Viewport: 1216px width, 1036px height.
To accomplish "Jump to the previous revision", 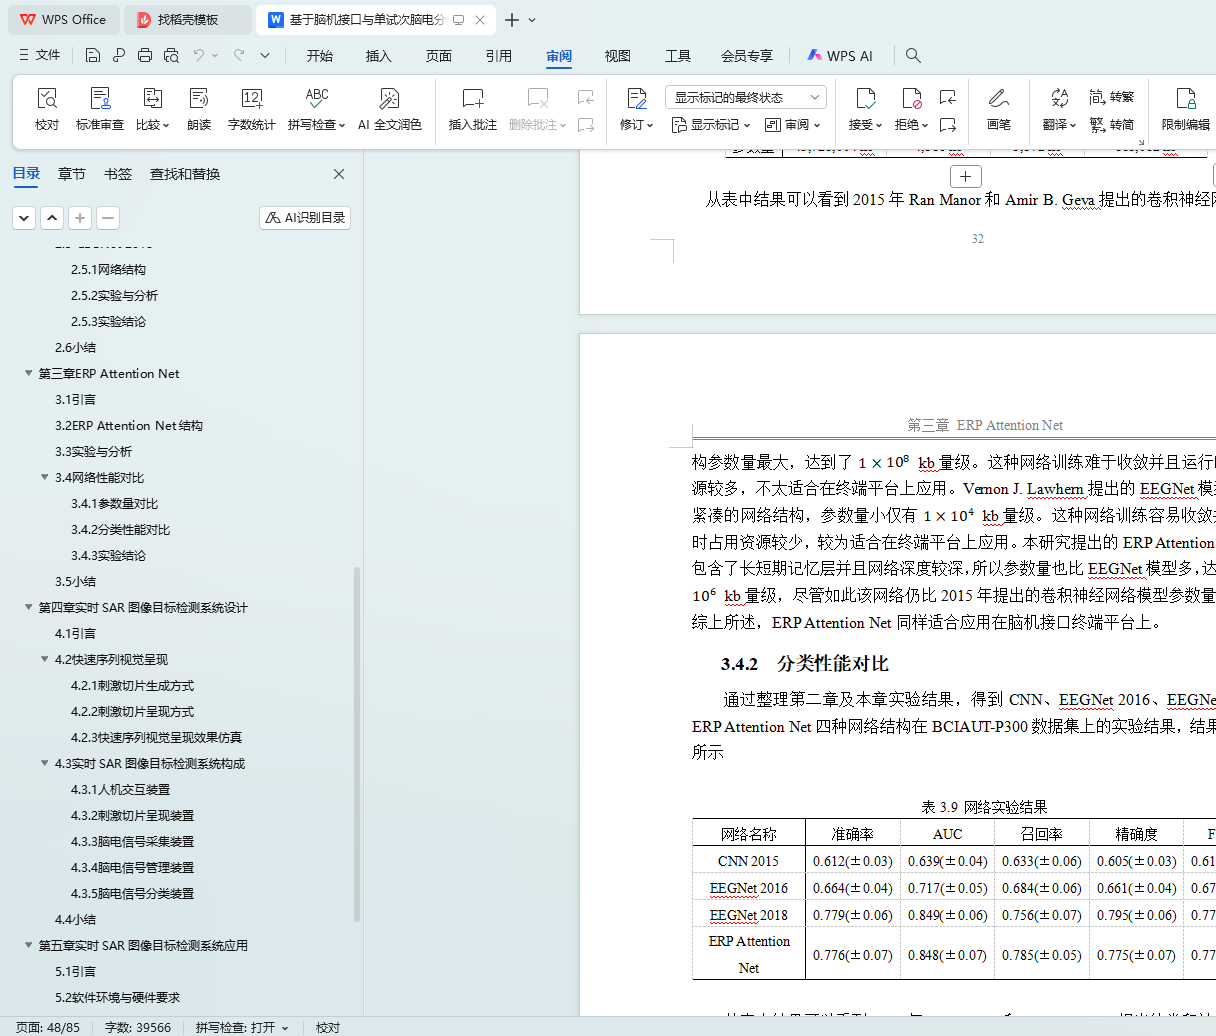I will (x=948, y=97).
